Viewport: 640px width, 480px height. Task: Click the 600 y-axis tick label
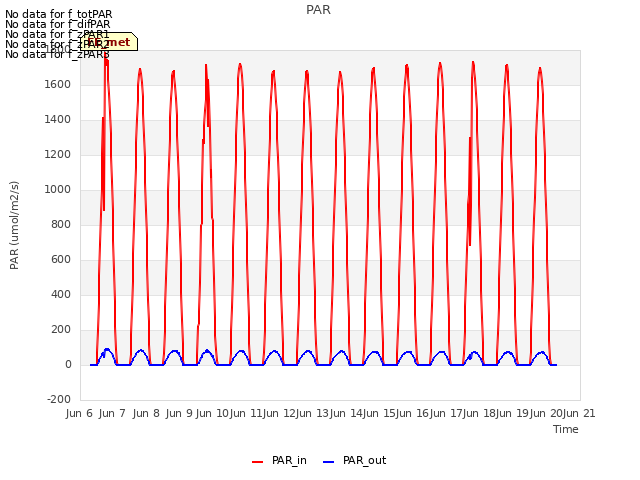pos(61,260)
